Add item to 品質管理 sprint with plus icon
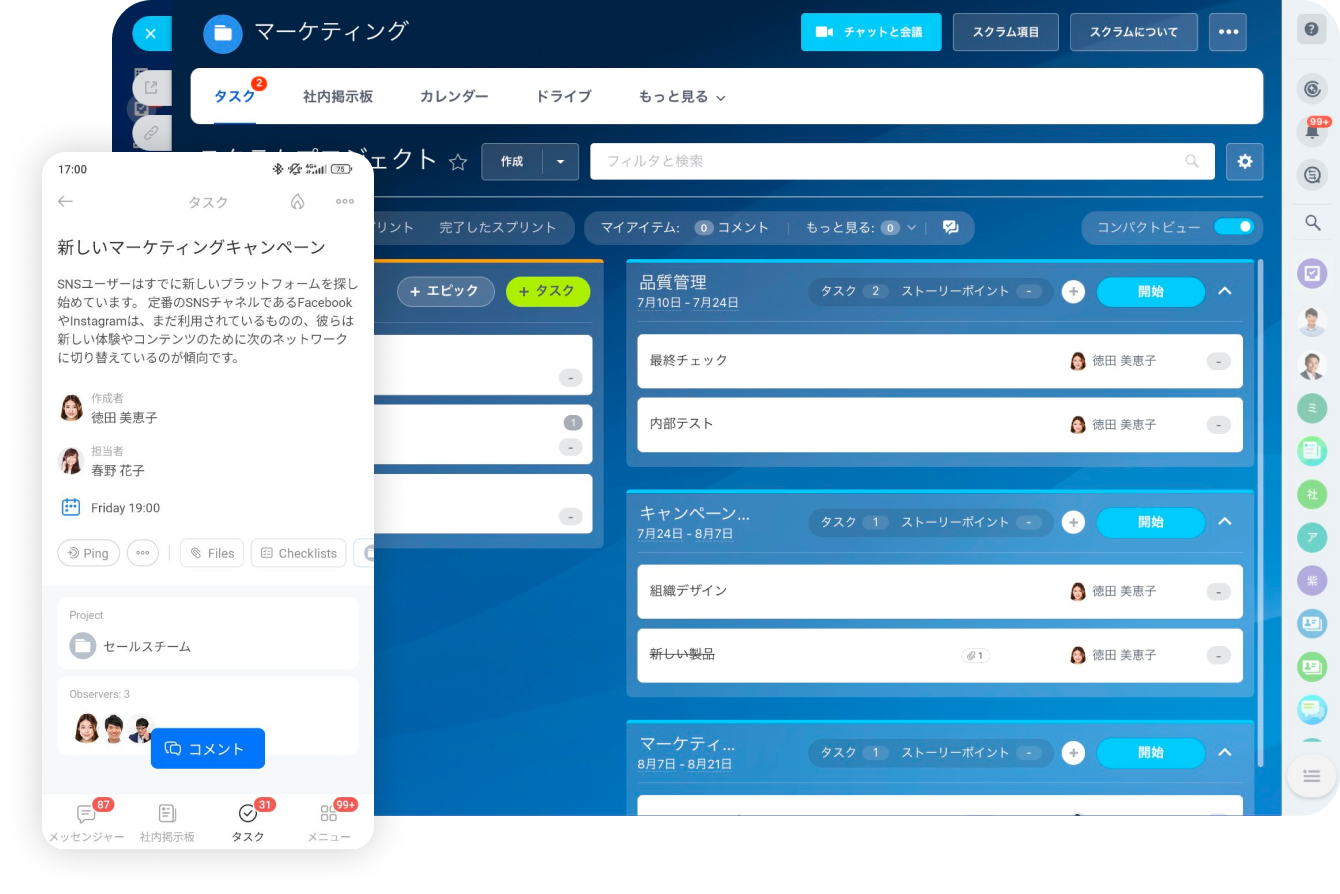1340x894 pixels. click(1073, 292)
